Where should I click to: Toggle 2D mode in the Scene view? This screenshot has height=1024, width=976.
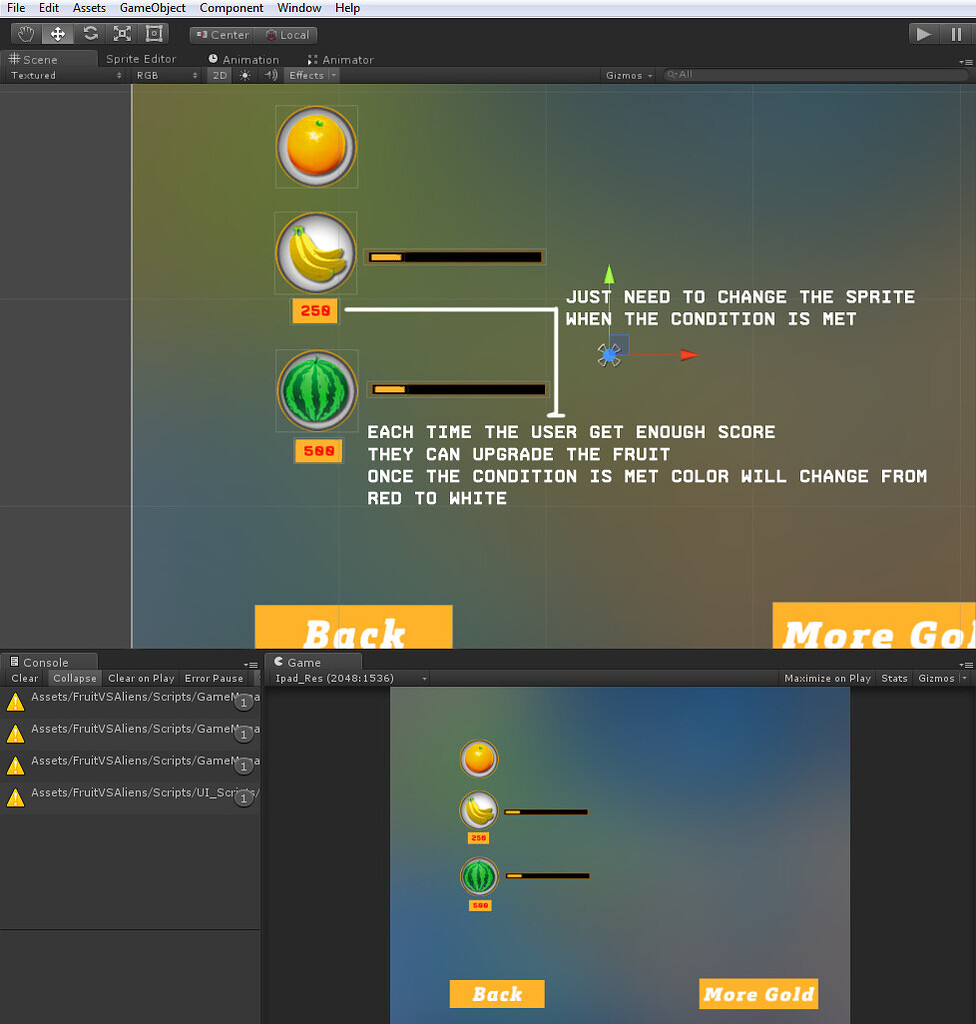[219, 75]
